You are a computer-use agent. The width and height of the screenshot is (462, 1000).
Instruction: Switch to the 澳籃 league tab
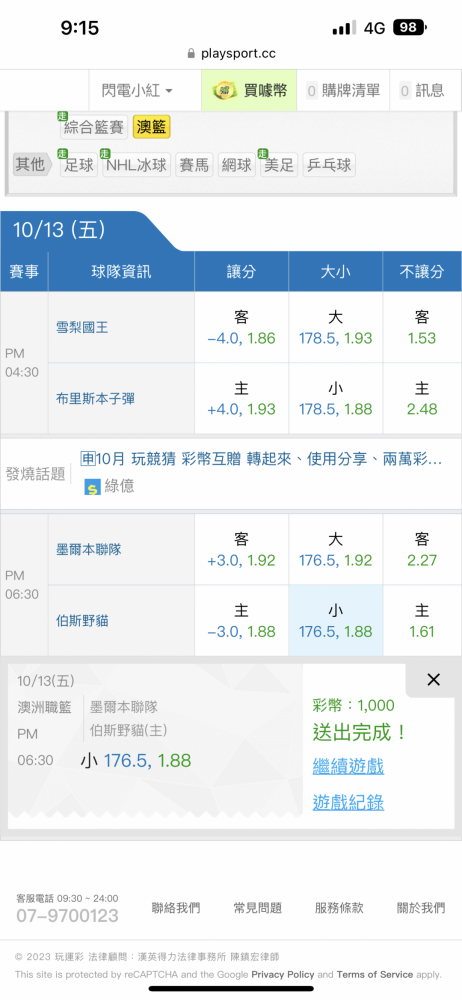point(152,127)
